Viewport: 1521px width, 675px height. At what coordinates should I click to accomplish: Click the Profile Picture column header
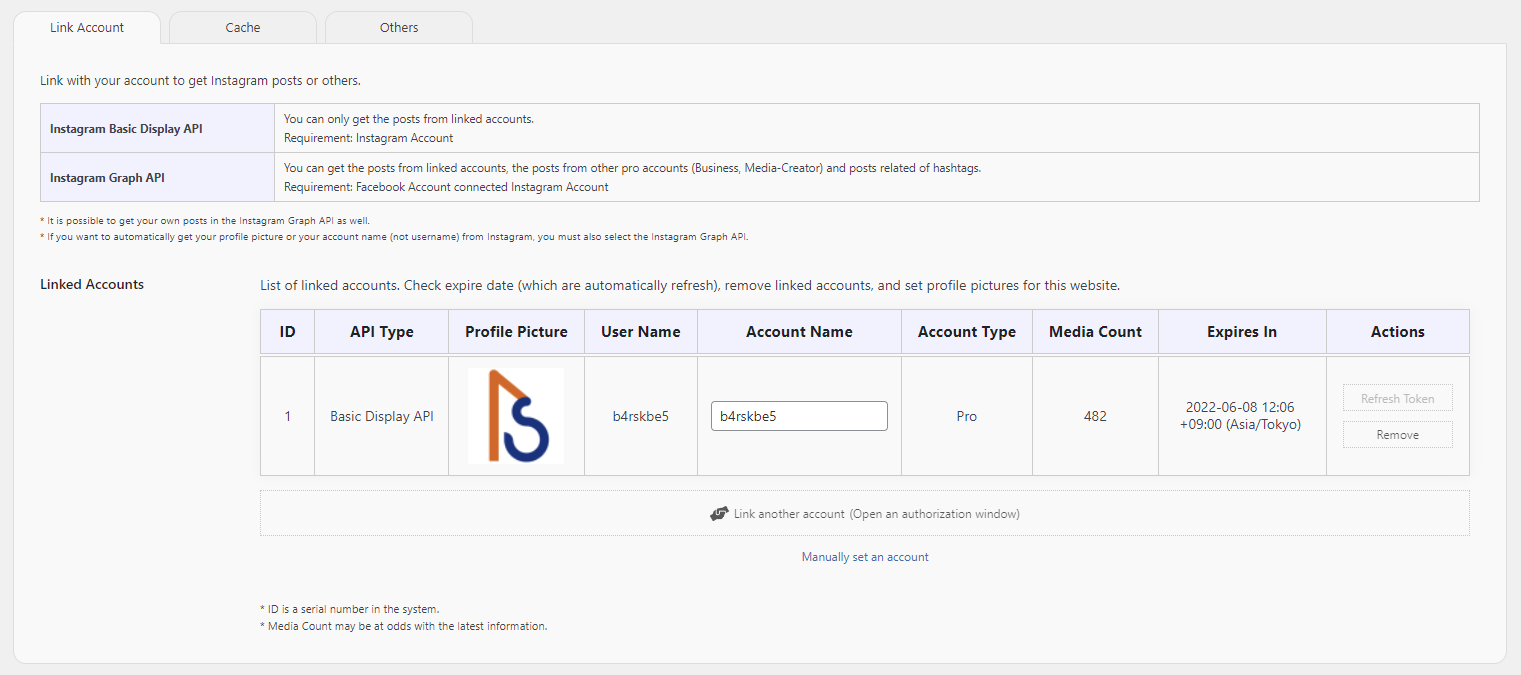(516, 332)
